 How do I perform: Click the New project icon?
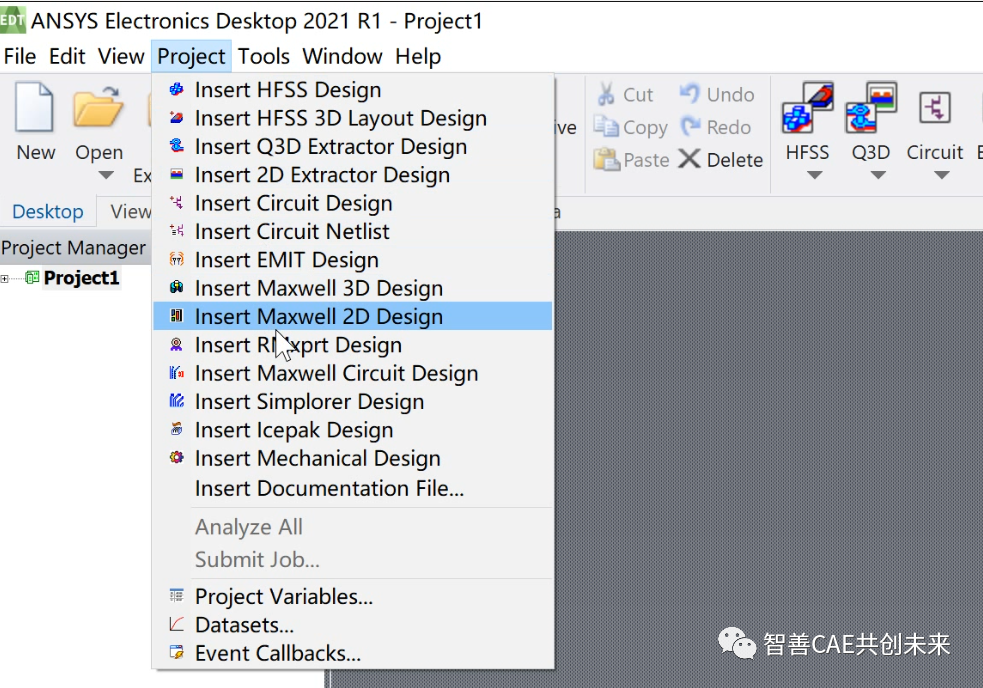[34, 107]
